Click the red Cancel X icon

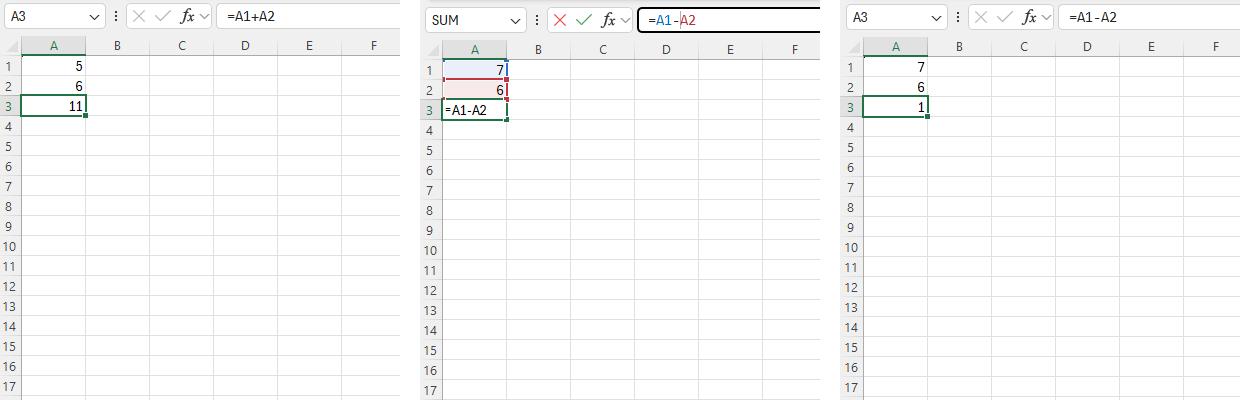pos(560,20)
